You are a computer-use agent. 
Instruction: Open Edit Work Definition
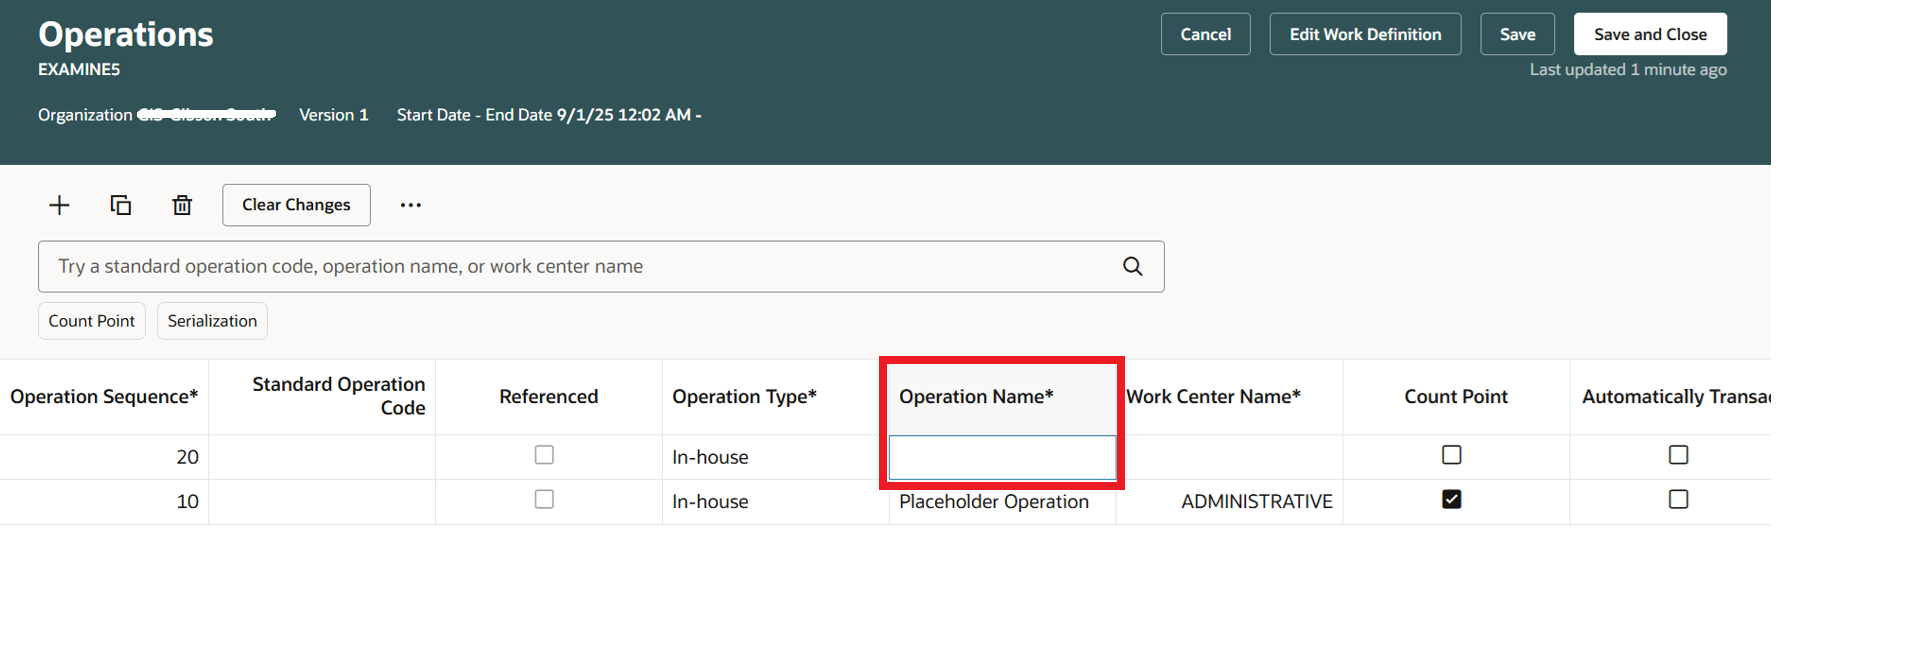pos(1365,34)
